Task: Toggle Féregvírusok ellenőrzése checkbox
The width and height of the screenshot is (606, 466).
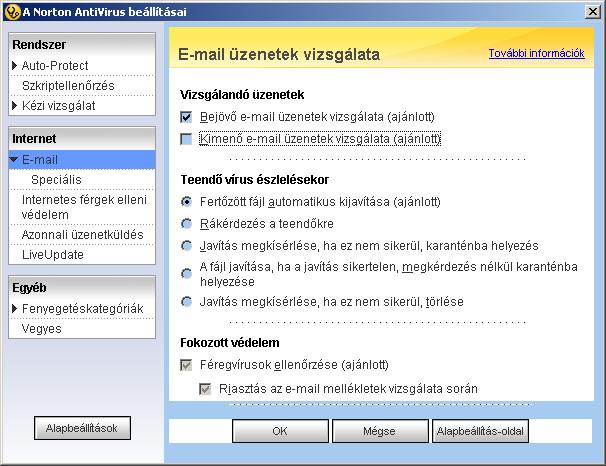Action: click(x=186, y=365)
